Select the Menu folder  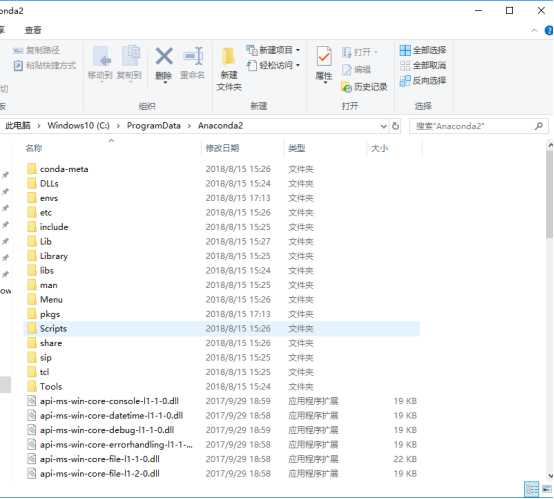point(222,300)
